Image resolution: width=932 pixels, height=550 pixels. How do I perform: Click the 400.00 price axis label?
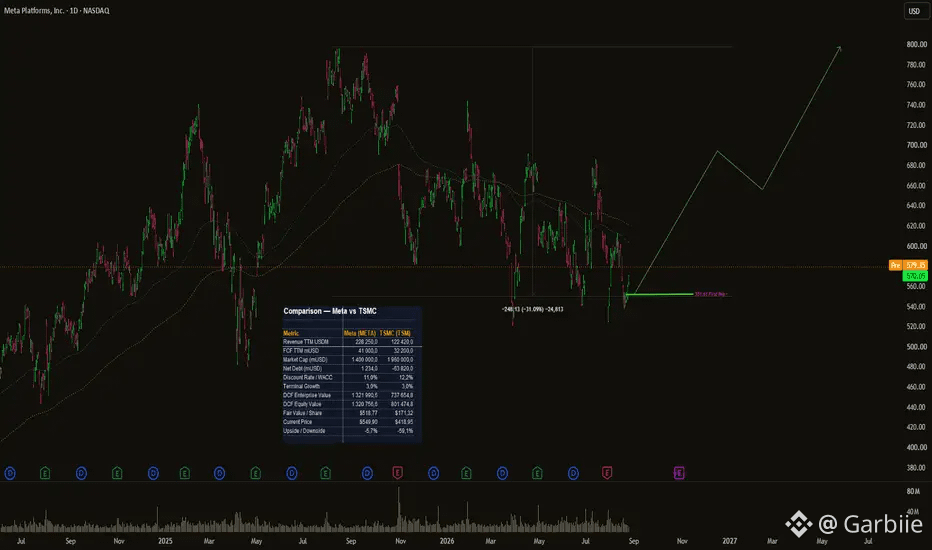(x=917, y=447)
